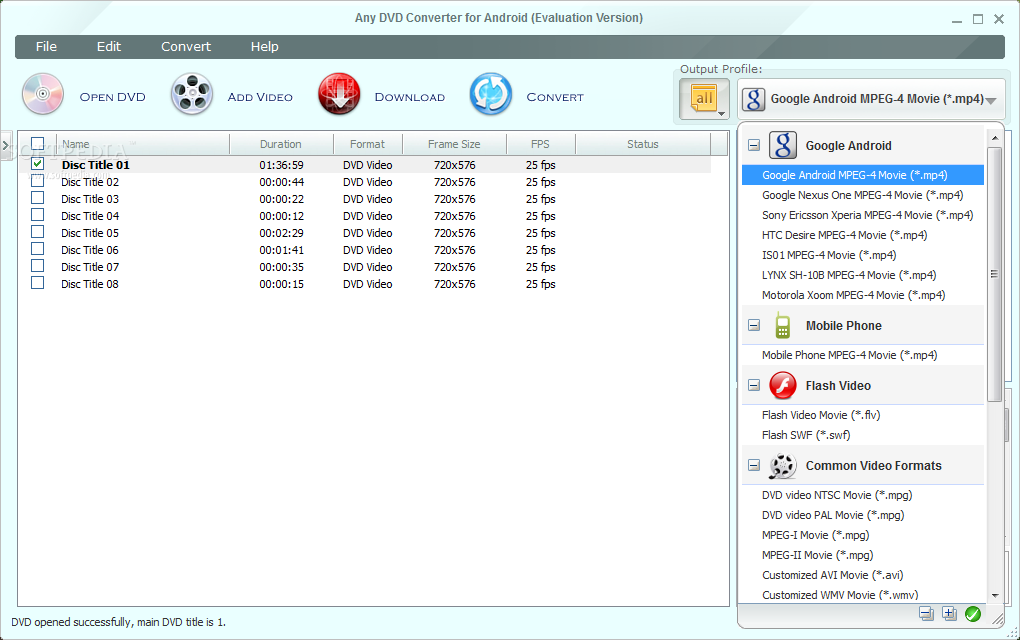Viewport: 1020px width, 640px height.
Task: Check the Disc Title 08 checkbox
Action: 38,283
